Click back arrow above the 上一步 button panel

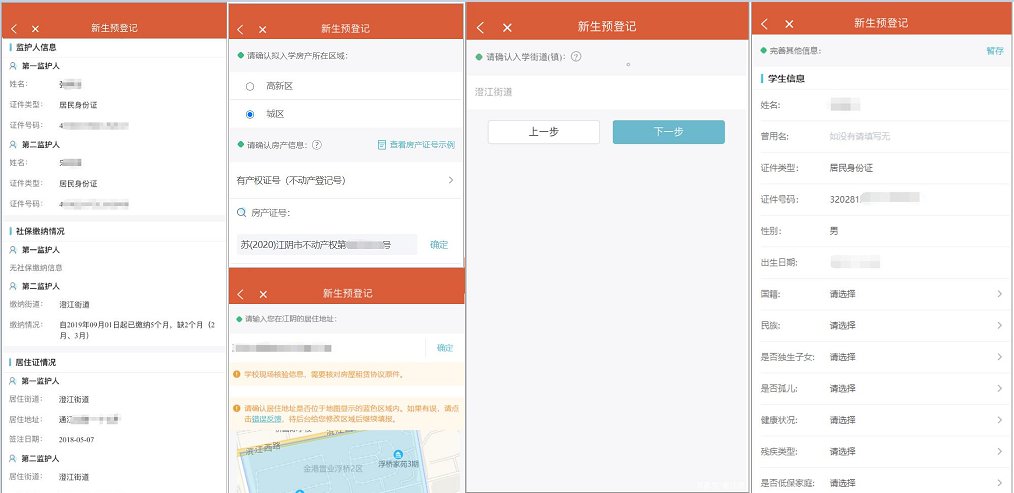point(481,27)
